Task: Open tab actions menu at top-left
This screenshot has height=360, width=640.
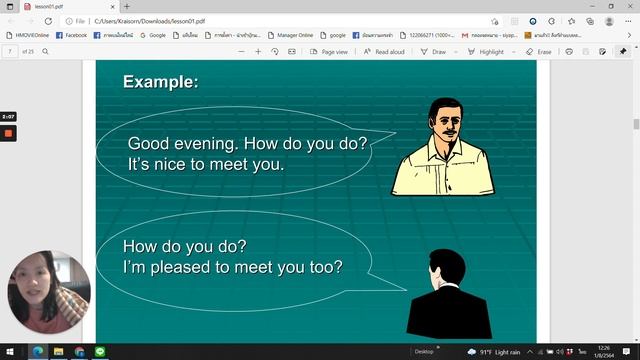Action: (10, 7)
